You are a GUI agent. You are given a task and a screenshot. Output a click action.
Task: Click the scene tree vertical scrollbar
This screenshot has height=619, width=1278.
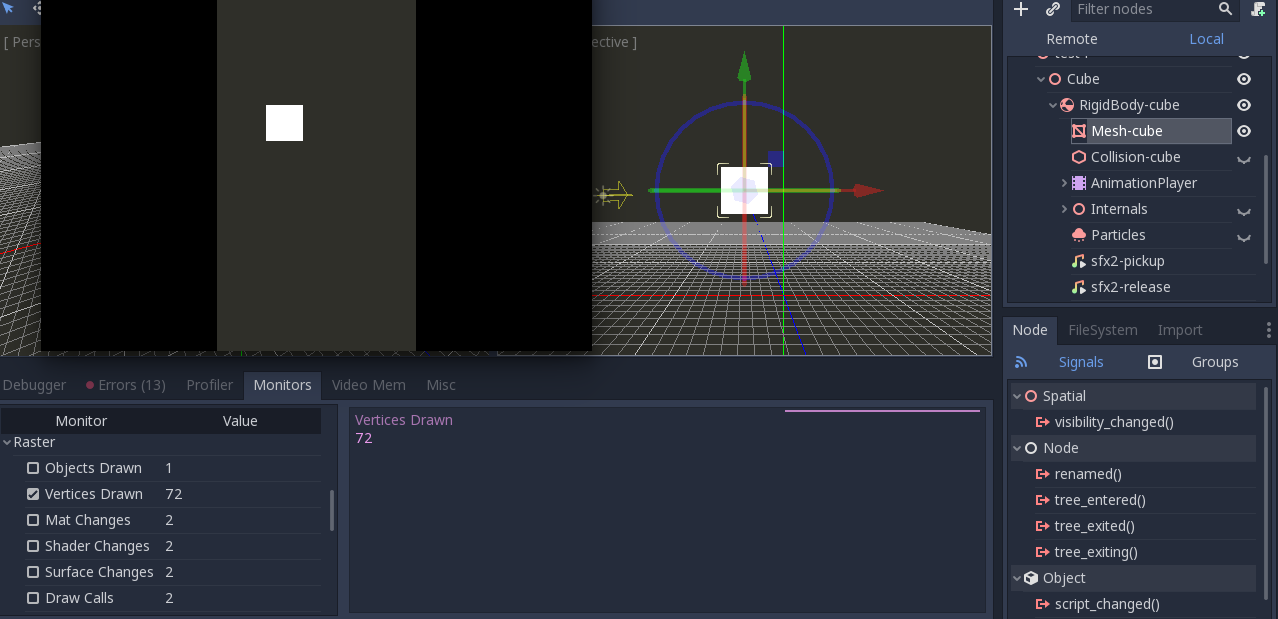[1266, 208]
